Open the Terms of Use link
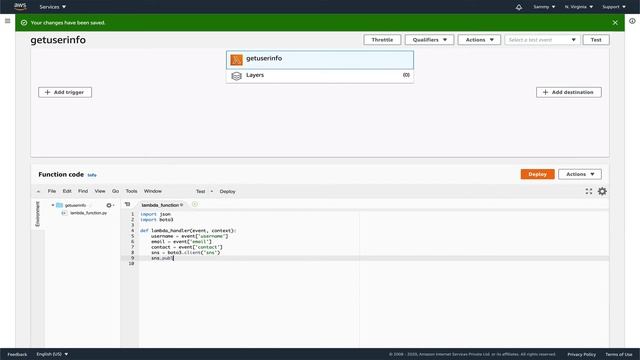The height and width of the screenshot is (360, 640). (x=619, y=354)
